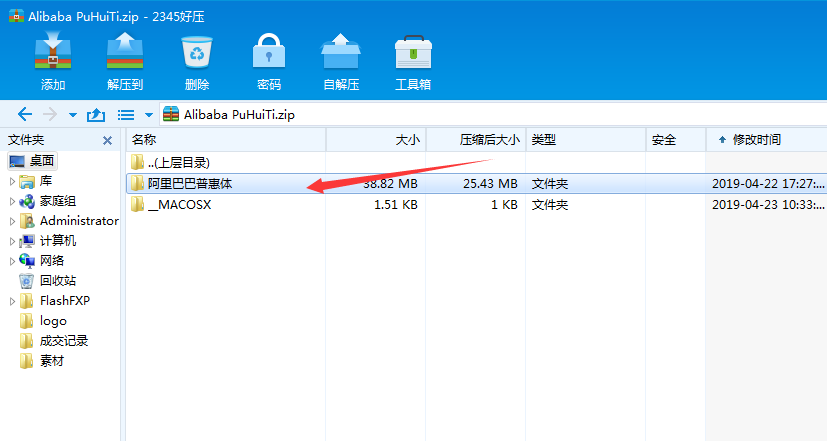Expand the FlashFXP tree node
This screenshot has height=441, width=827.
12,301
